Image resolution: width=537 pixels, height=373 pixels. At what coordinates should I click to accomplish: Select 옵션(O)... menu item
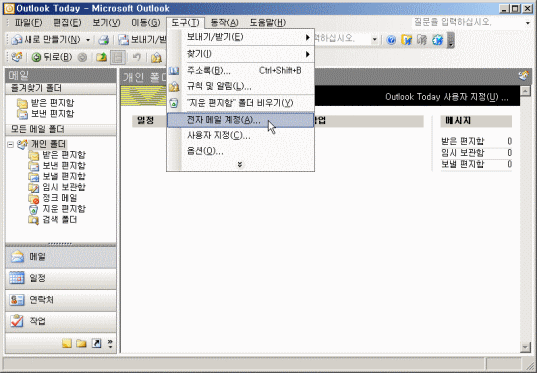pyautogui.click(x=240, y=151)
